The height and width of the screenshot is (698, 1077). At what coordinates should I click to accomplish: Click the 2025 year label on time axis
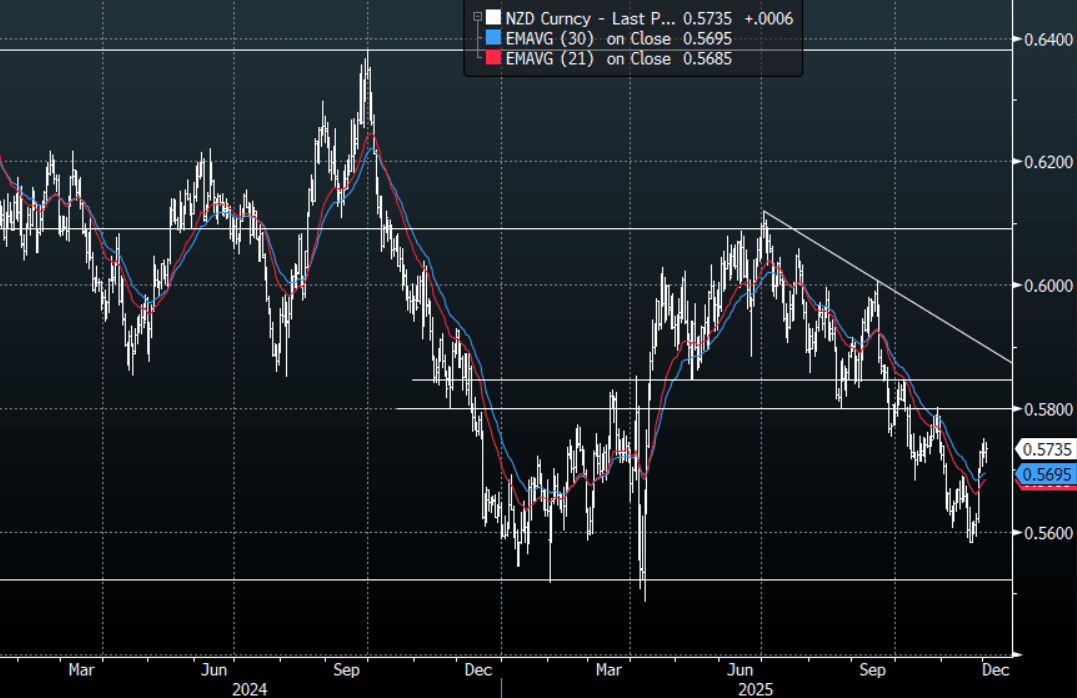[x=757, y=689]
